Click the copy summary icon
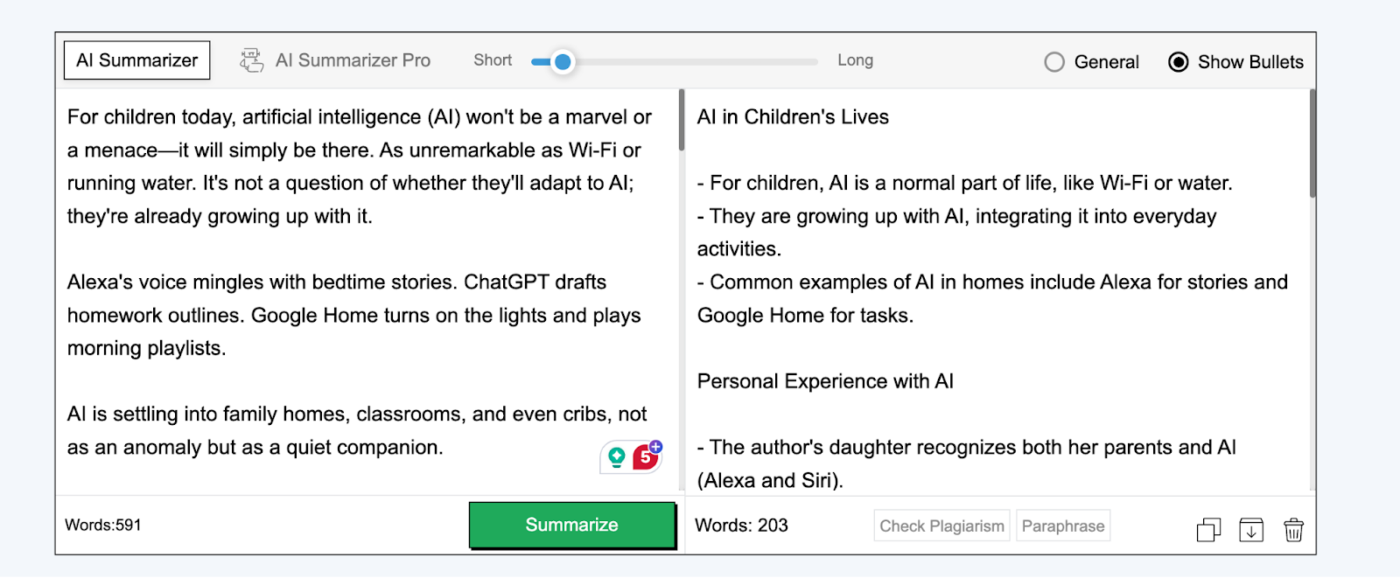Image resolution: width=1400 pixels, height=578 pixels. (x=1208, y=529)
